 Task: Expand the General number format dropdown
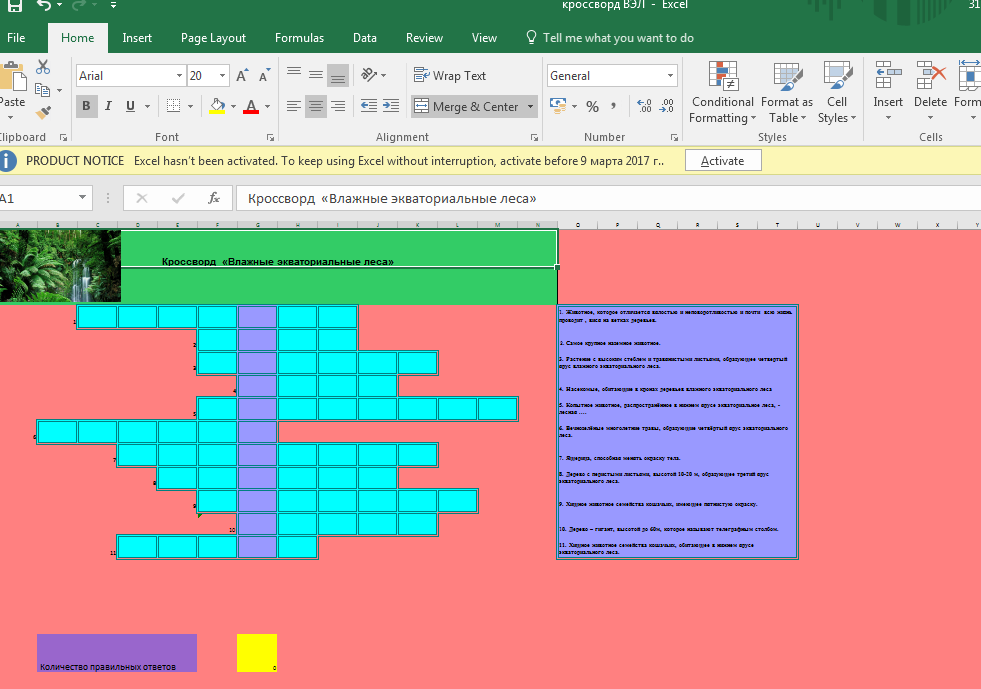[670, 76]
